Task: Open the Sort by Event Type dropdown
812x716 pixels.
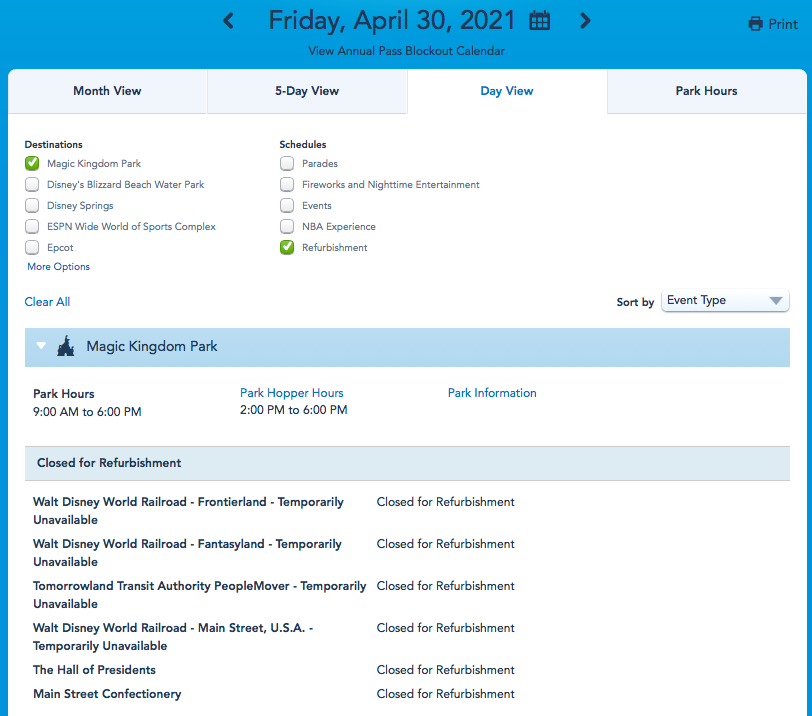Action: tap(725, 301)
